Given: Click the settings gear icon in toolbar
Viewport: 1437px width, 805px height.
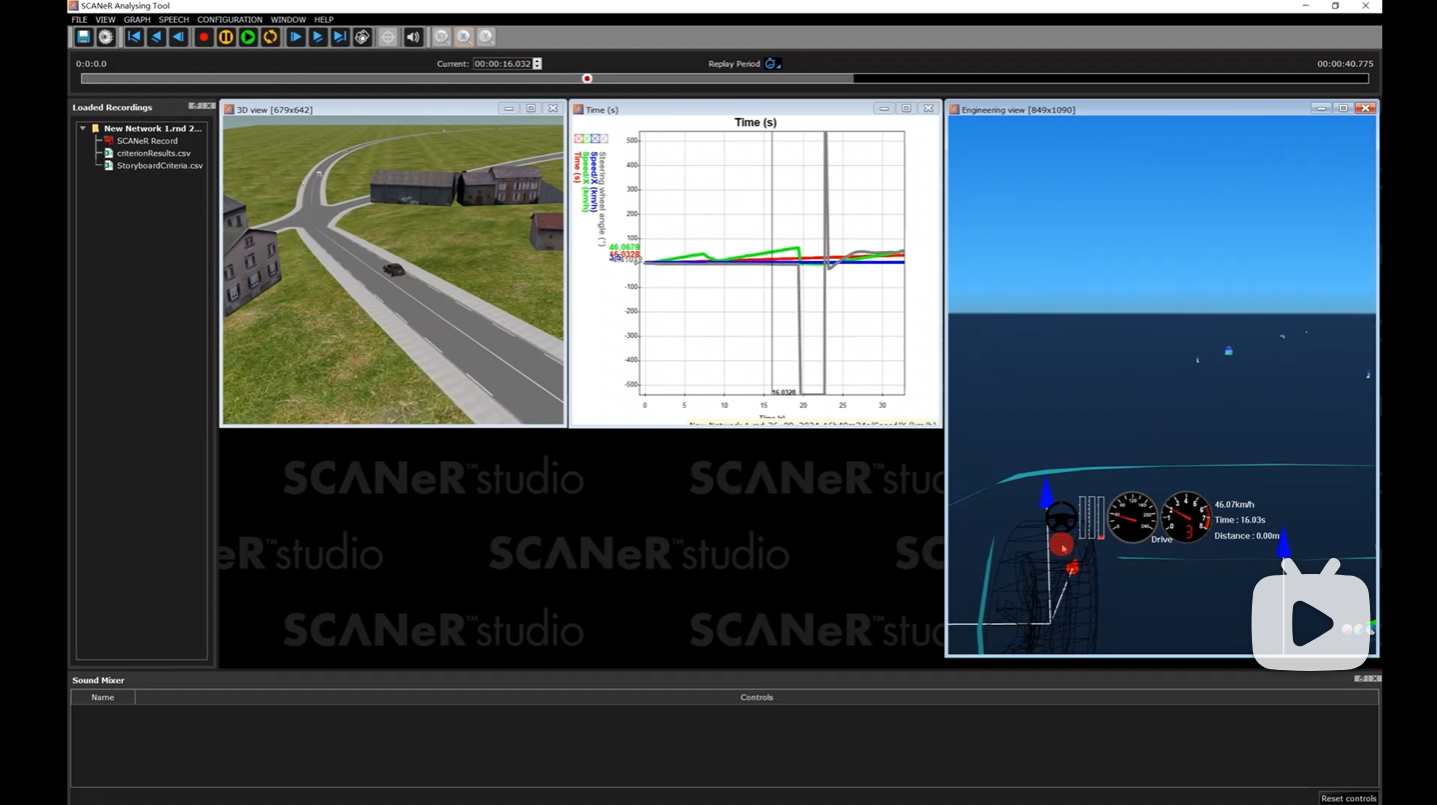Looking at the screenshot, I should click(106, 37).
